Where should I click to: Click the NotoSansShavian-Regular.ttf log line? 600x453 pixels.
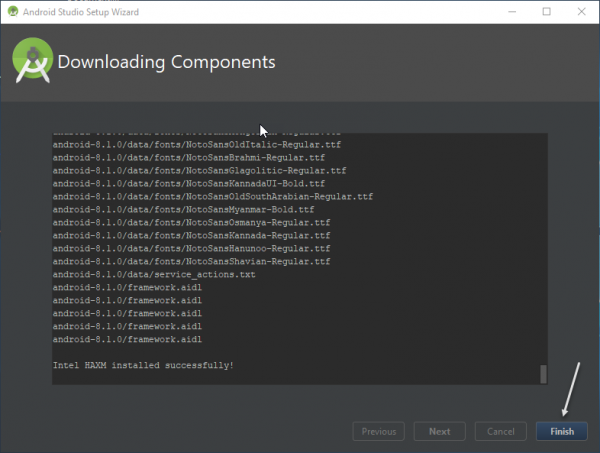click(191, 262)
